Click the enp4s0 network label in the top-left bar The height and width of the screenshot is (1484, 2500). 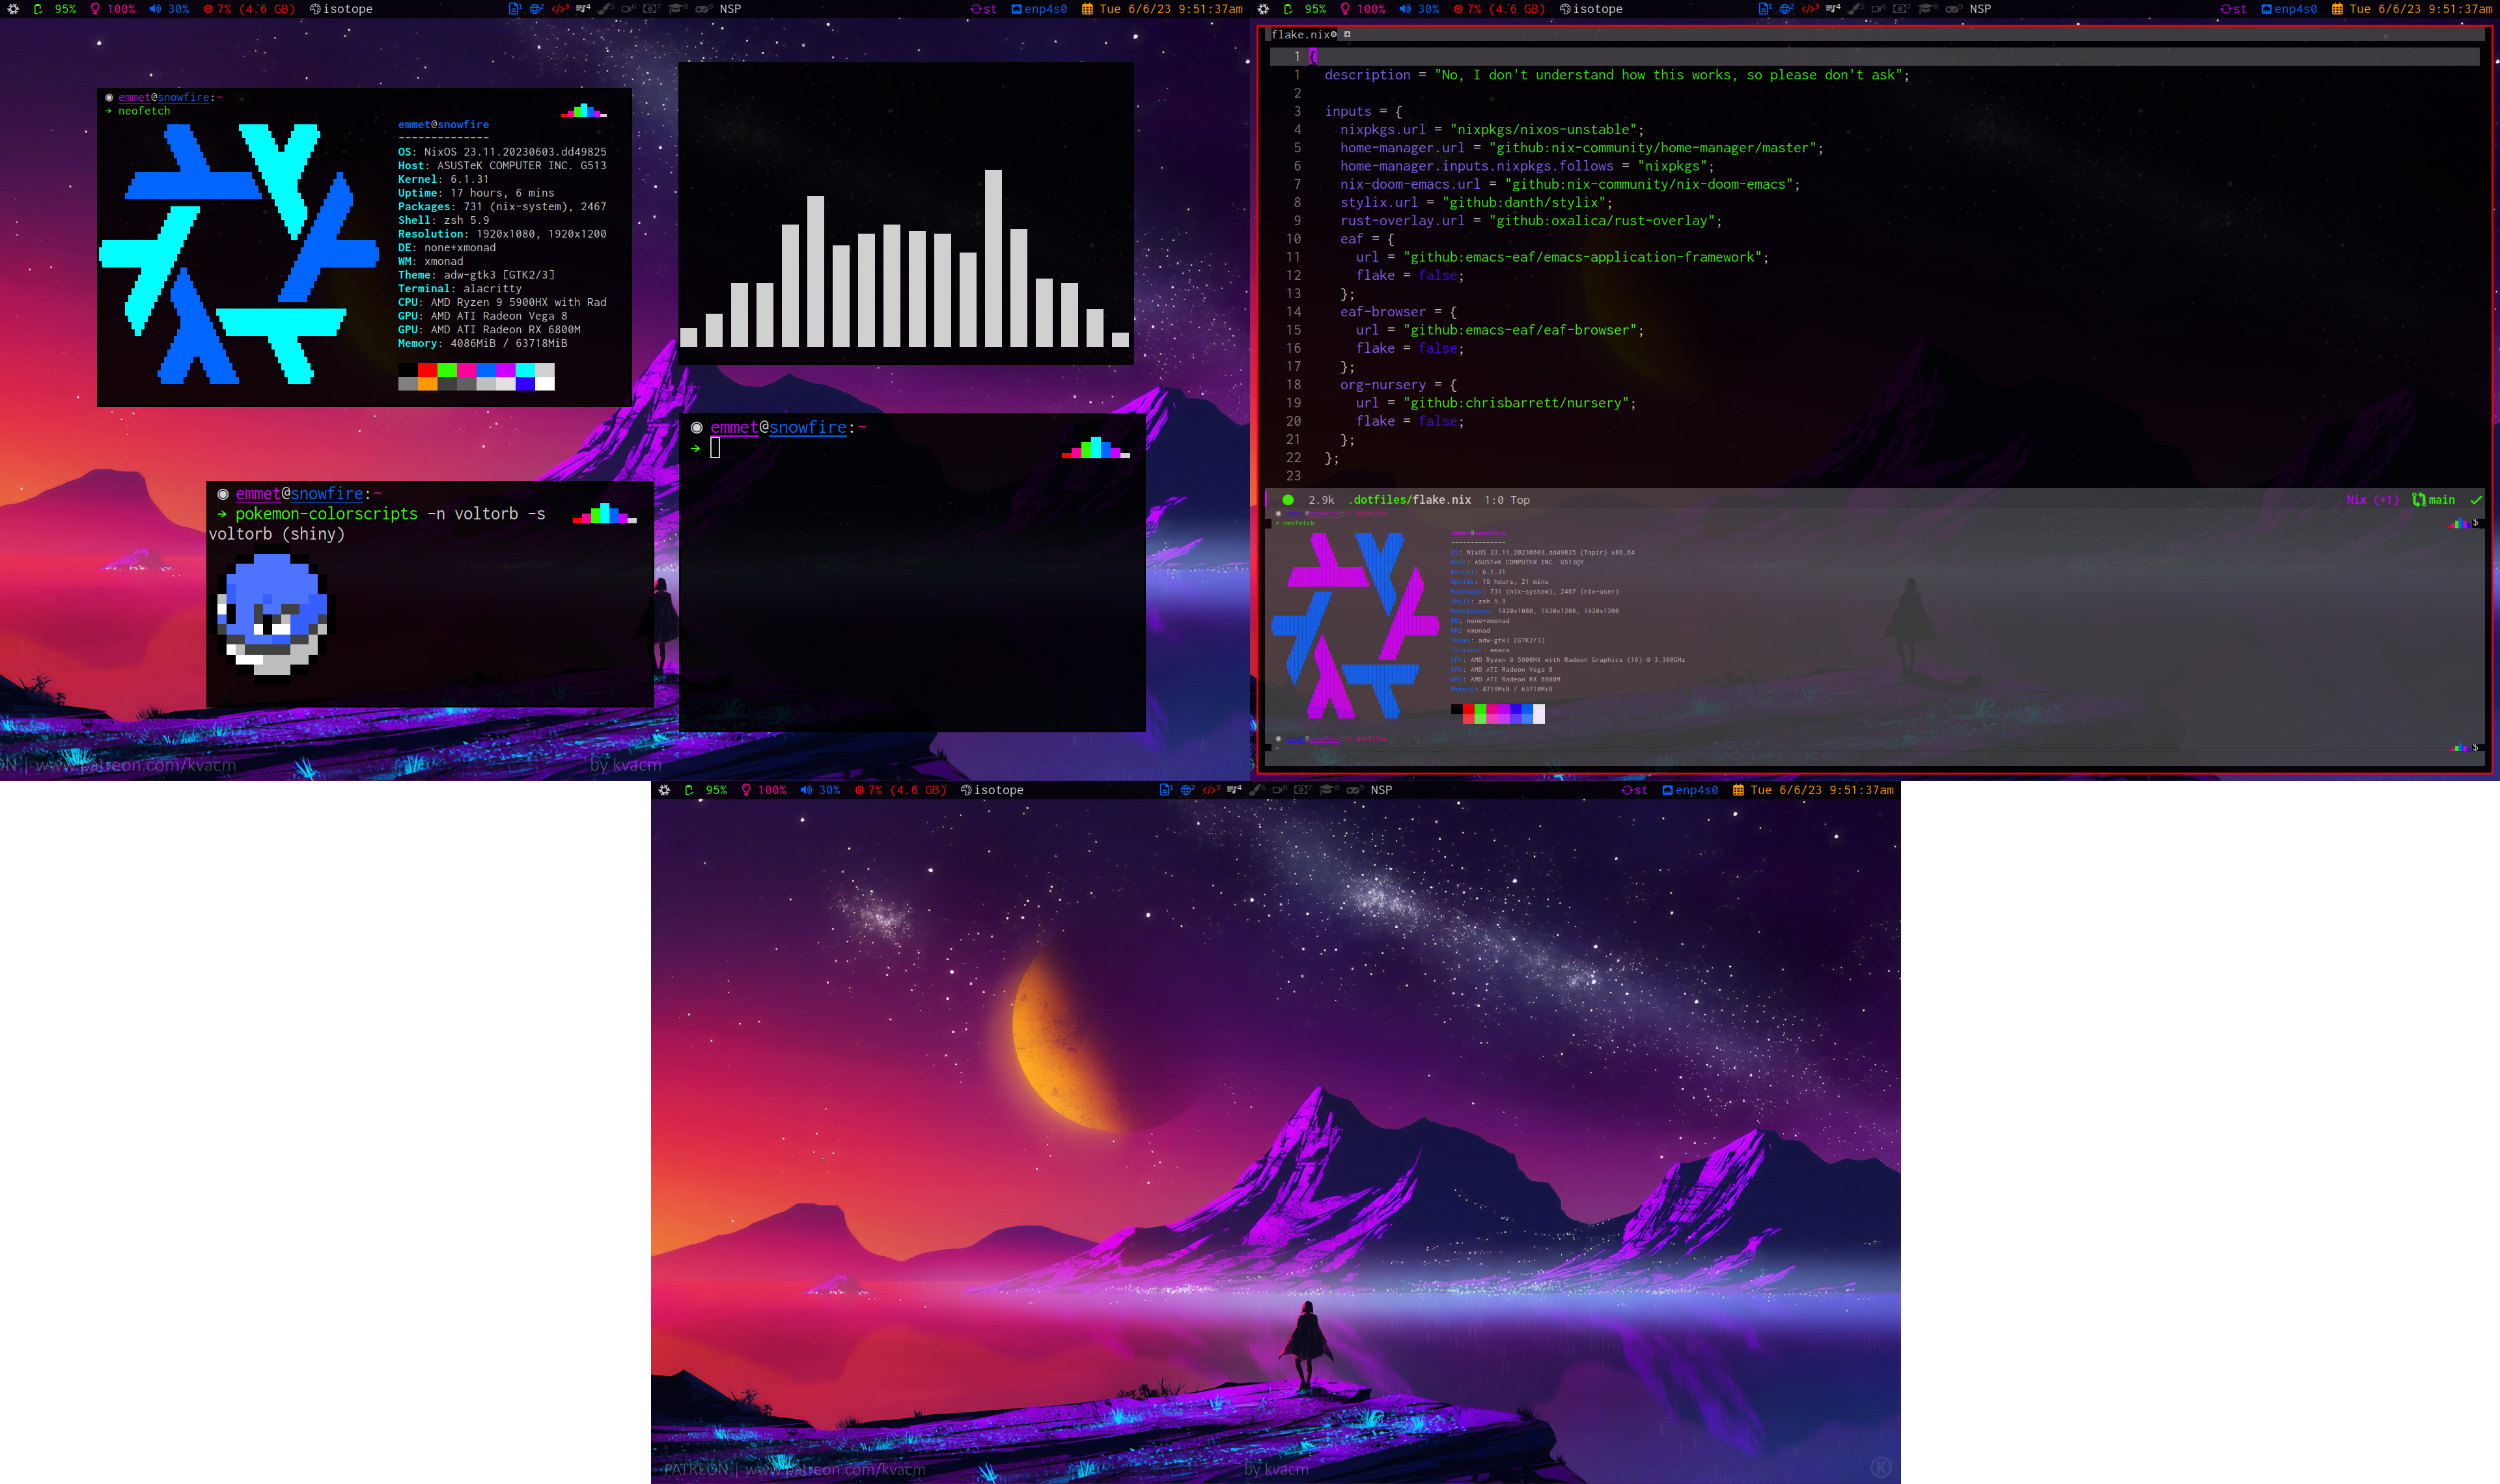[1045, 9]
